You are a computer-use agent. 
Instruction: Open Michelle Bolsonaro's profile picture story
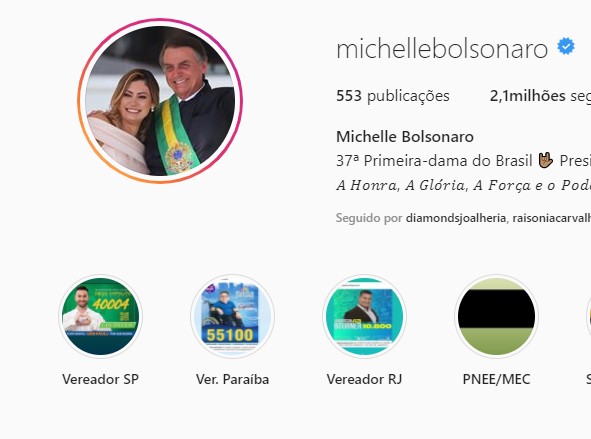[x=160, y=101]
